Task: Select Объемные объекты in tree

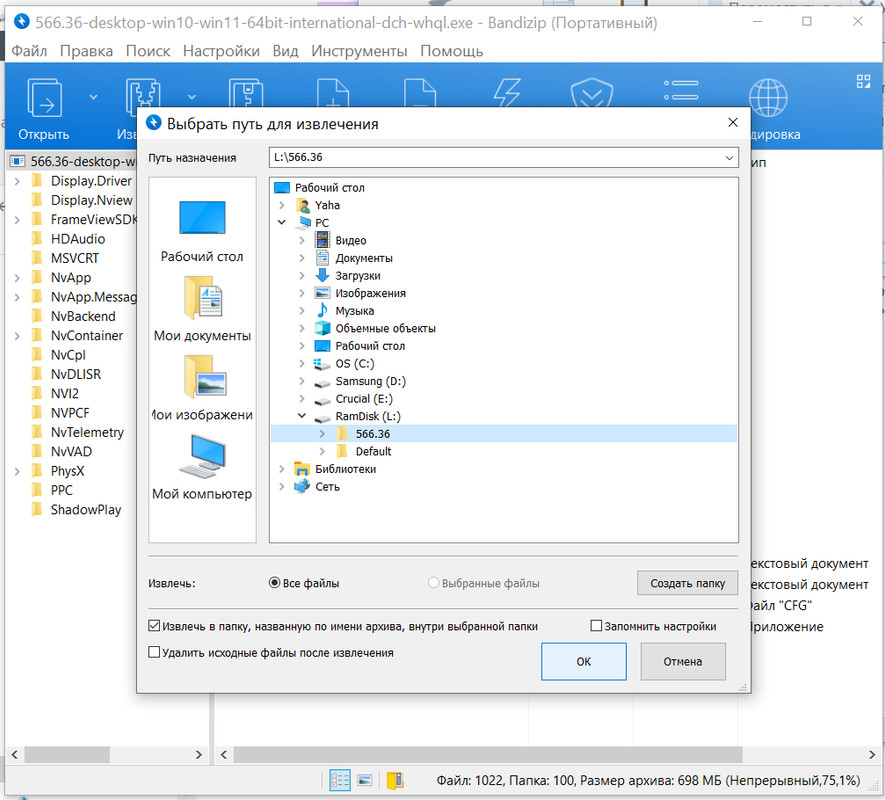Action: [385, 328]
